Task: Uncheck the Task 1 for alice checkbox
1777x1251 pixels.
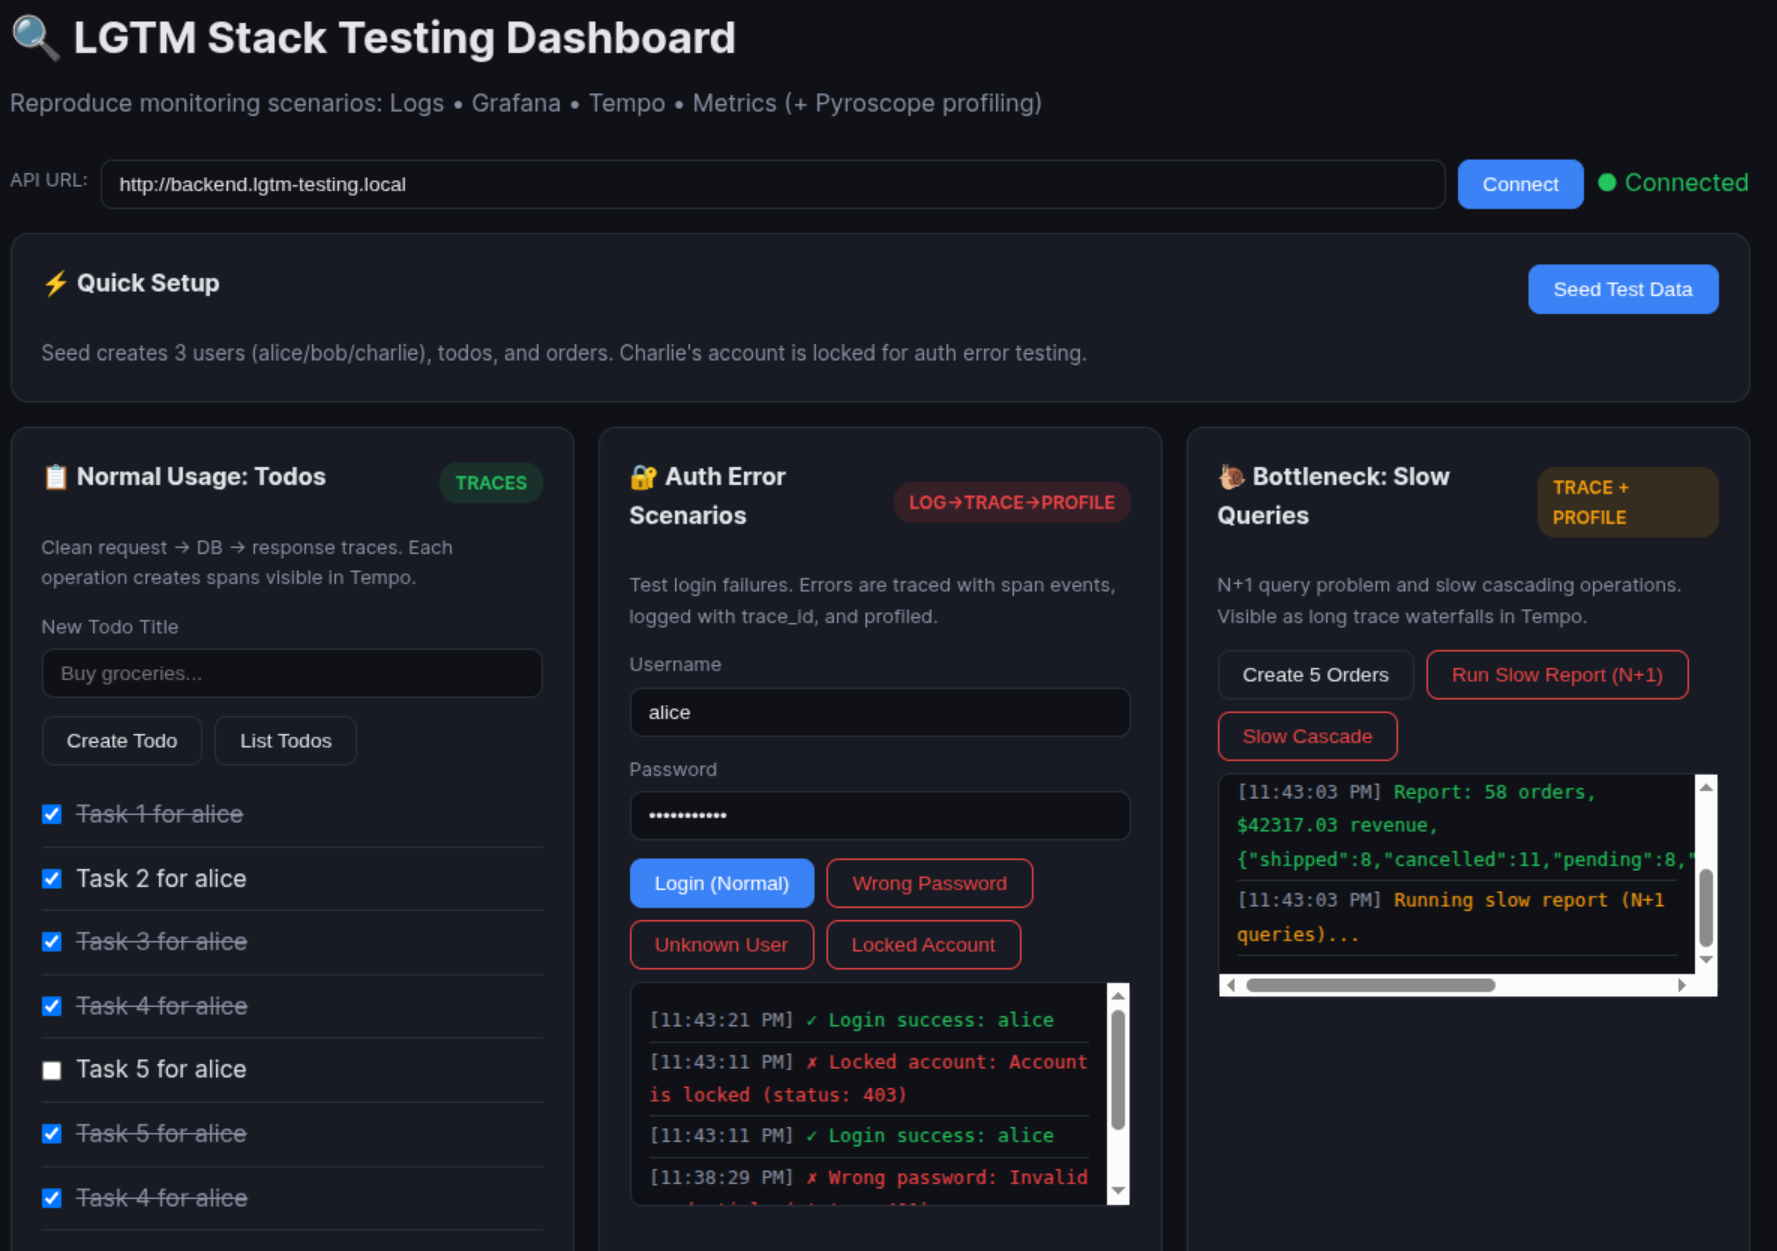Action: pyautogui.click(x=52, y=815)
